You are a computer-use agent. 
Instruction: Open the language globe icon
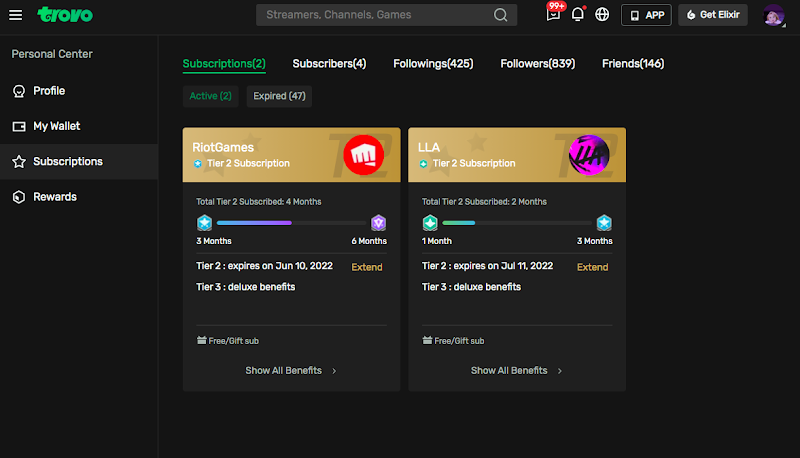(602, 15)
